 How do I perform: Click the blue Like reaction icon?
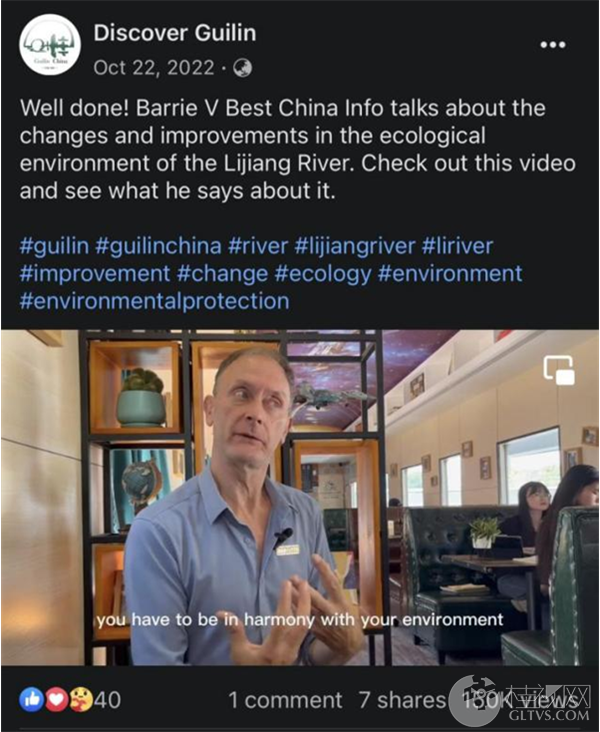coord(31,700)
